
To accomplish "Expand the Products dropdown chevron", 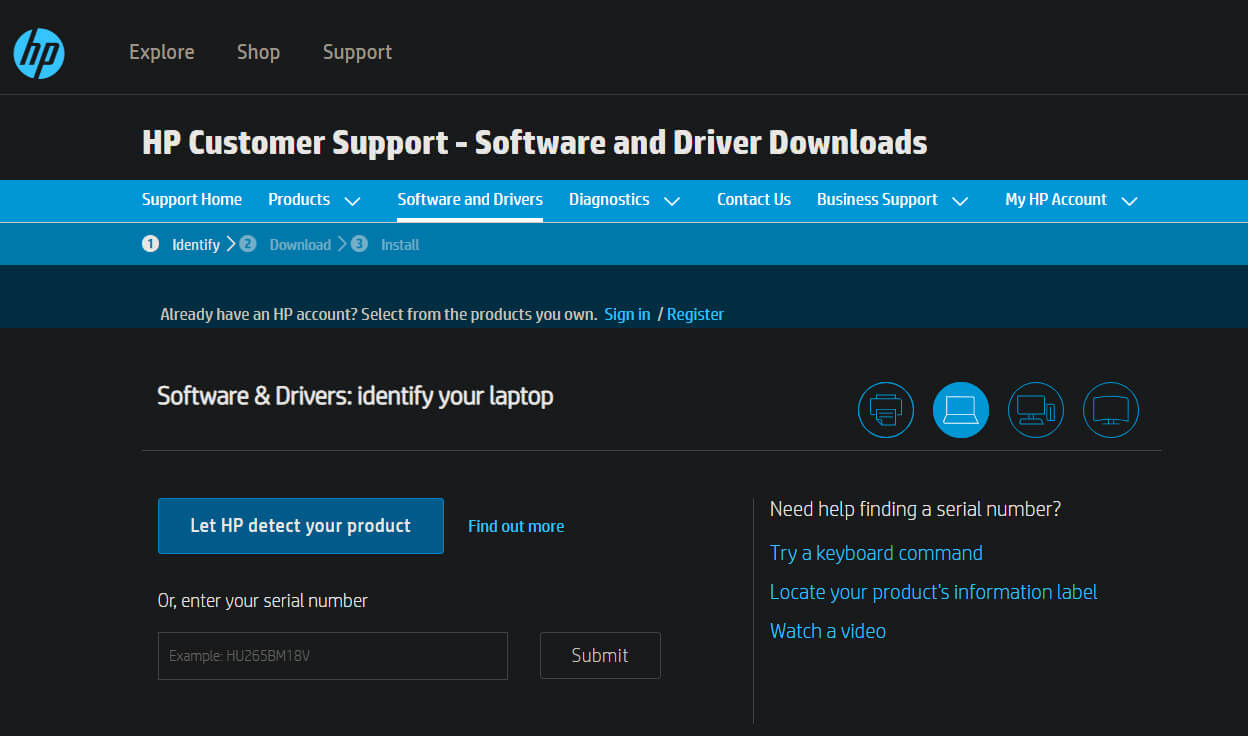I will (x=352, y=201).
